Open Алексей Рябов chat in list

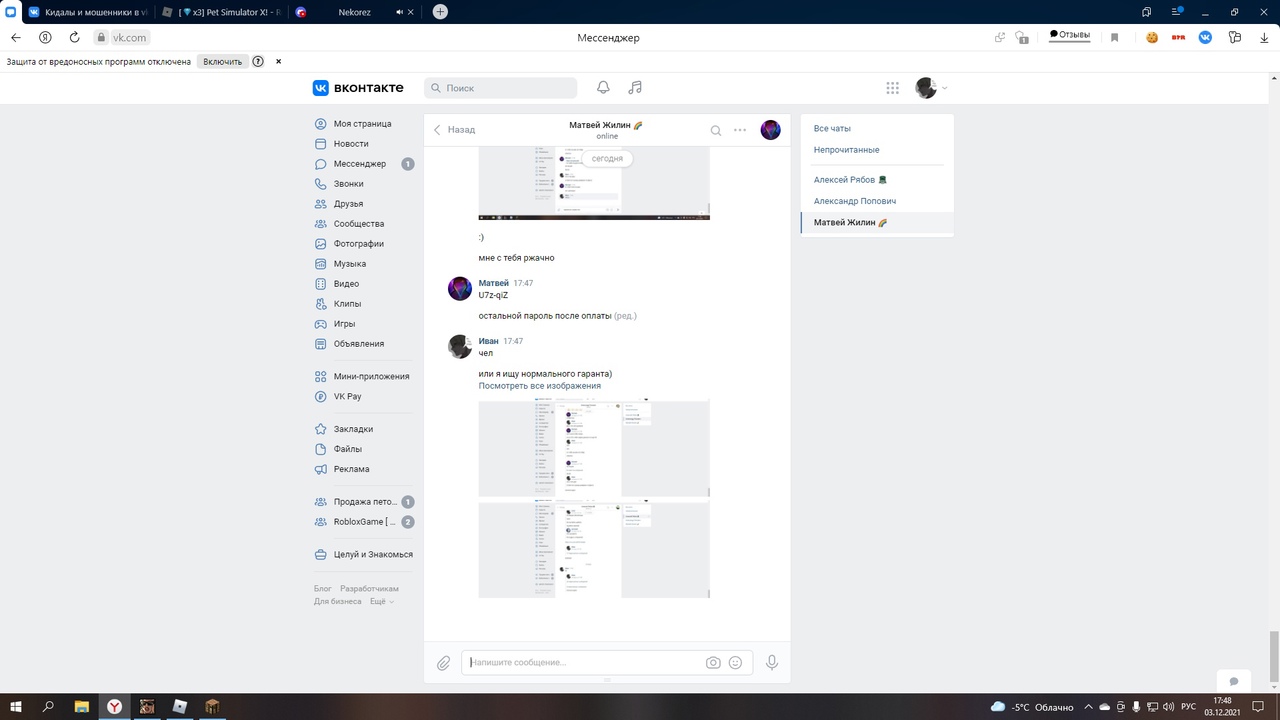pos(849,180)
